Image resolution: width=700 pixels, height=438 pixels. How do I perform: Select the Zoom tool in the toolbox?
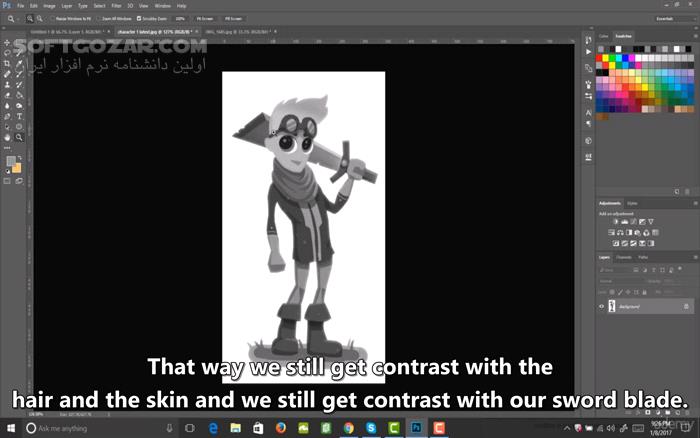(x=19, y=138)
